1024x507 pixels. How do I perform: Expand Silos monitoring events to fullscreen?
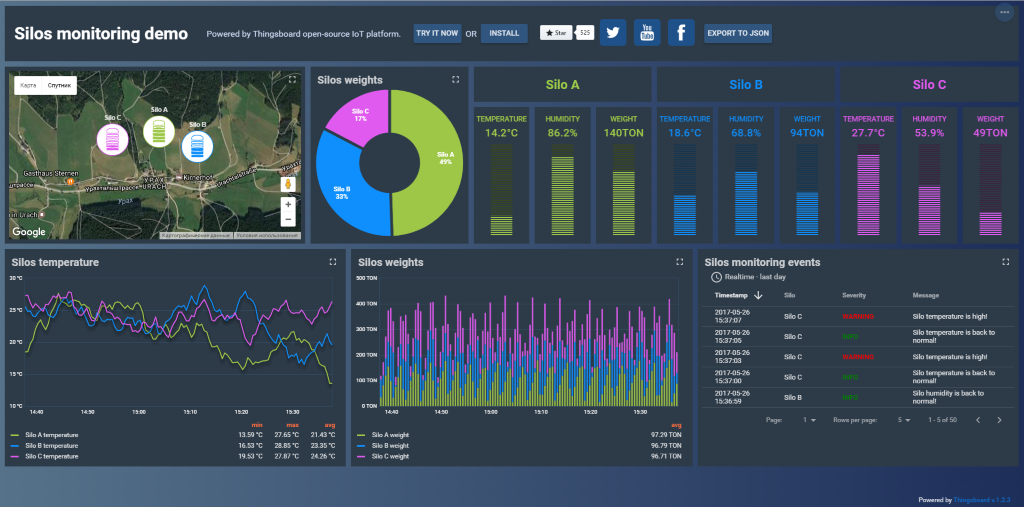coord(1006,261)
